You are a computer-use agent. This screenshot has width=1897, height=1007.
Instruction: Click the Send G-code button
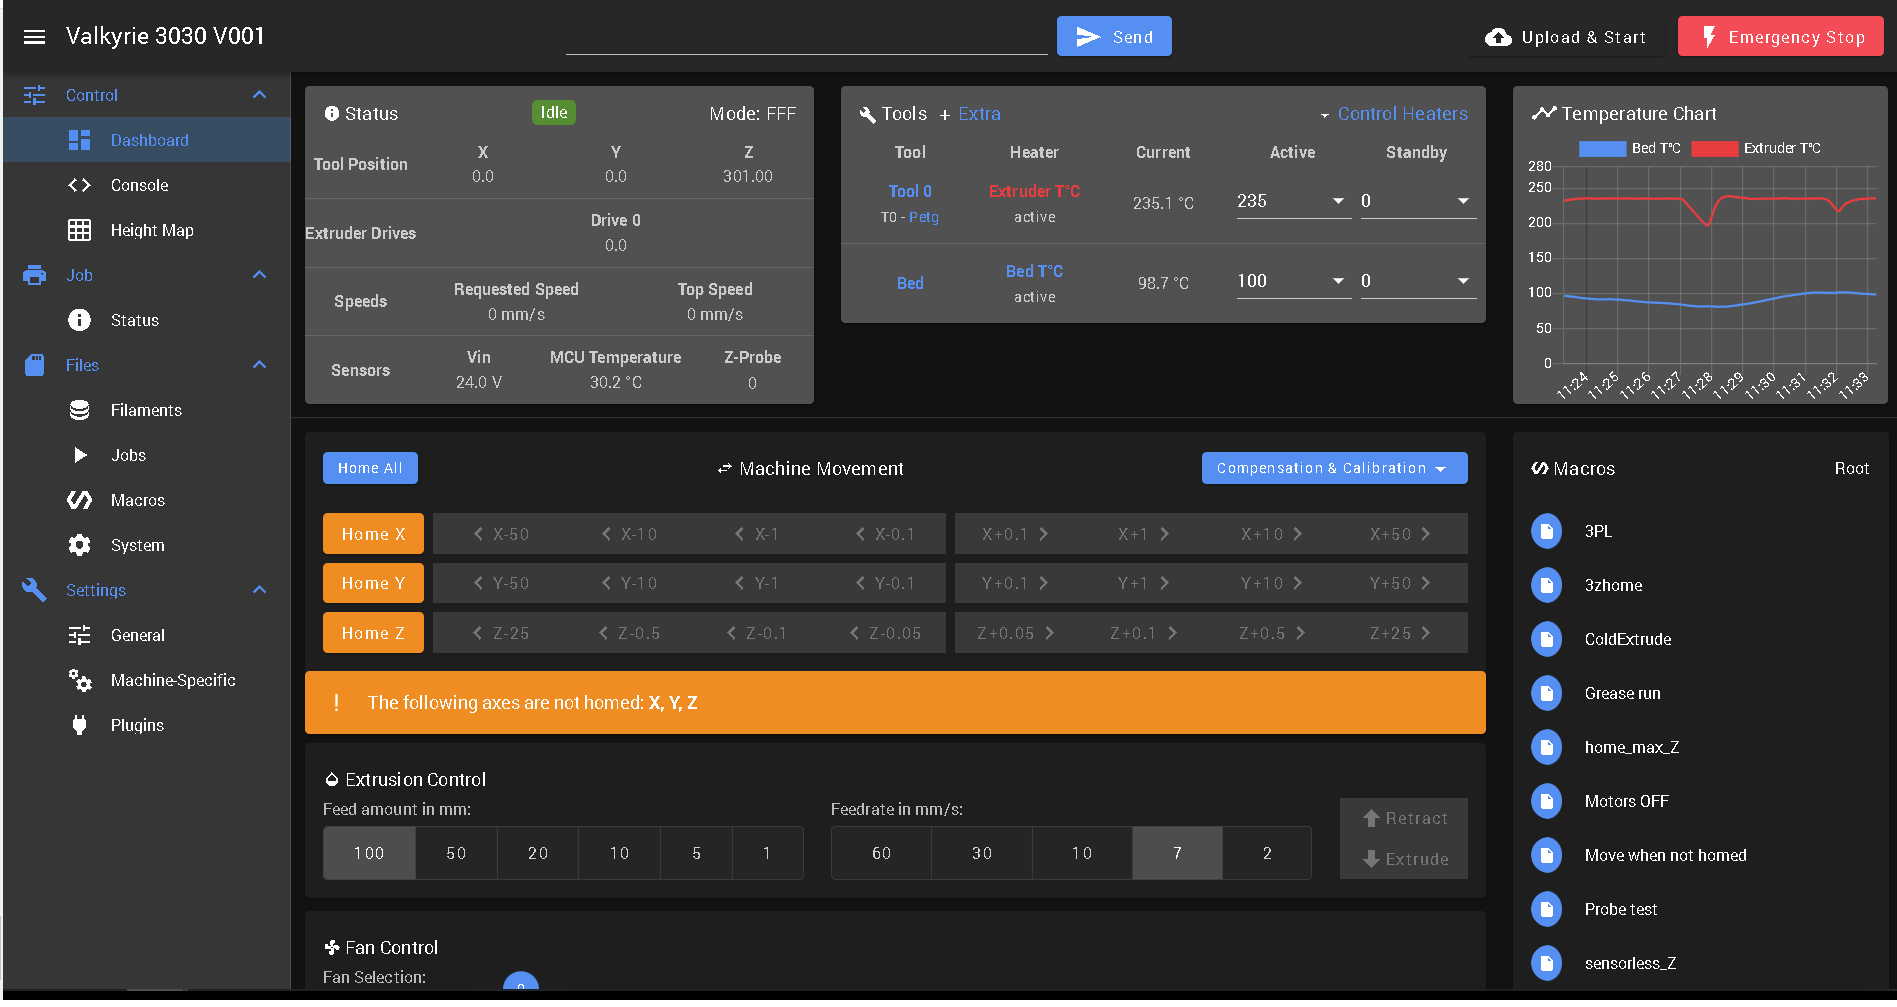pos(1114,36)
